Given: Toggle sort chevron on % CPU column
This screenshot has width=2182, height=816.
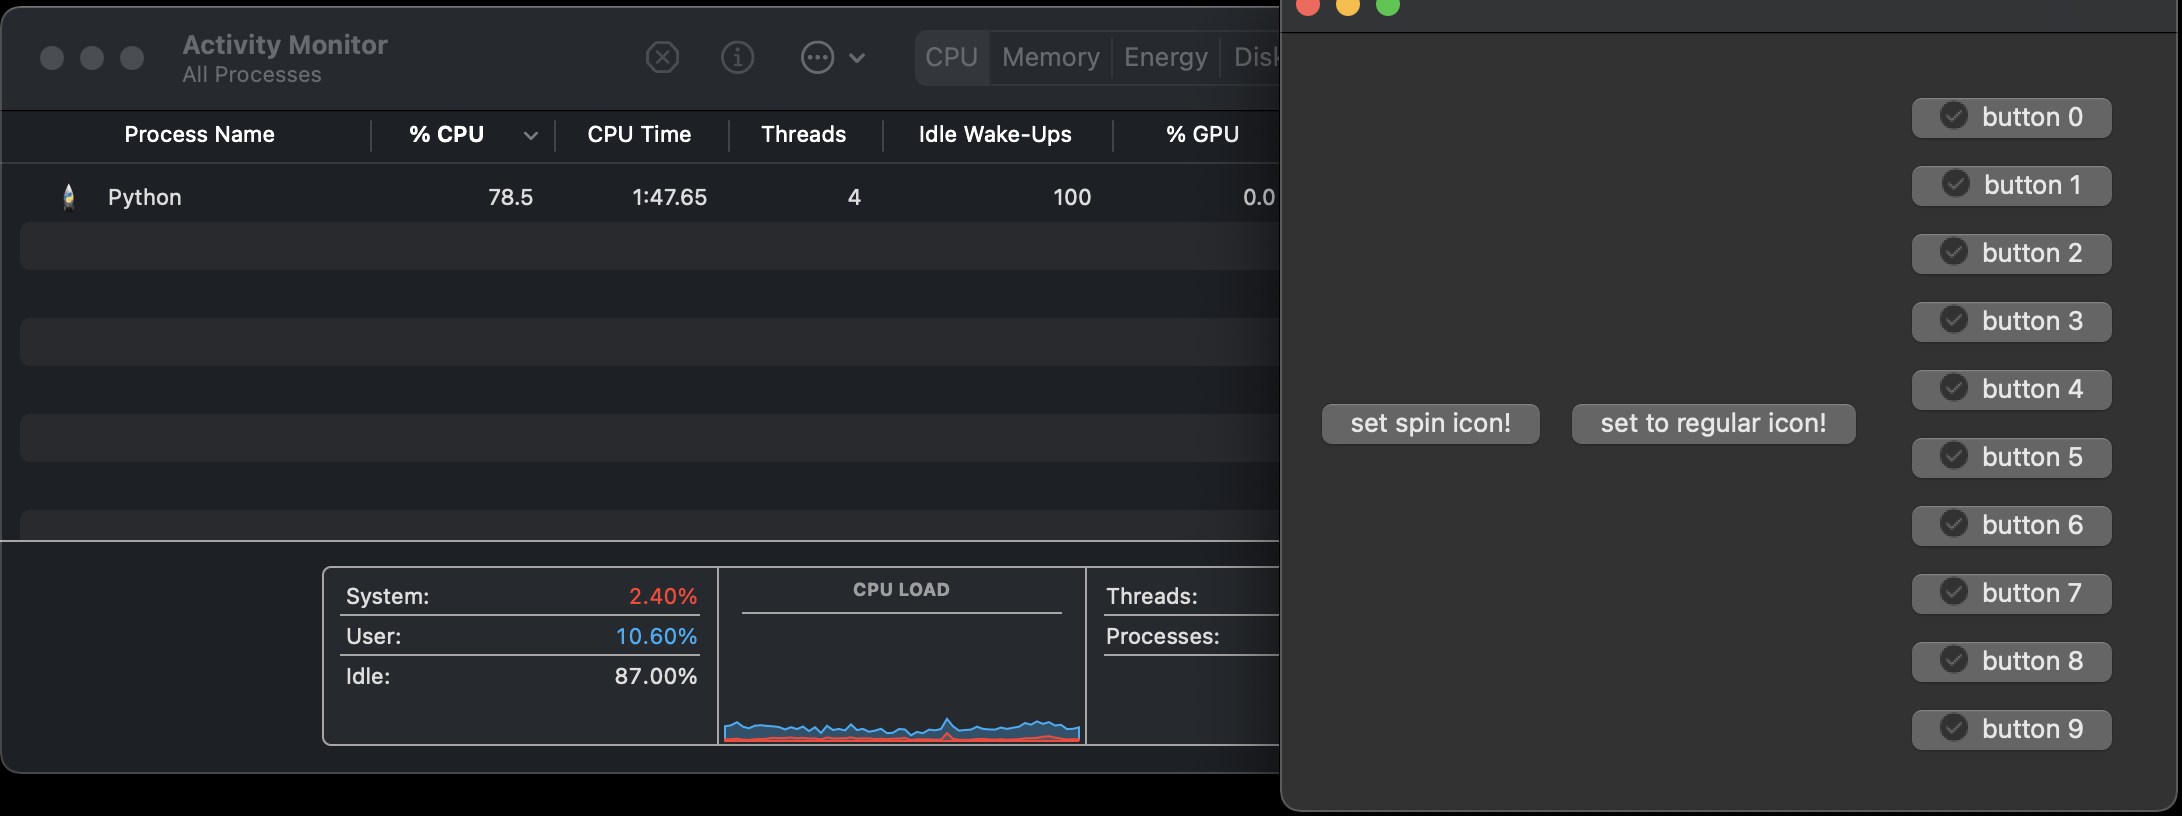Looking at the screenshot, I should coord(531,135).
